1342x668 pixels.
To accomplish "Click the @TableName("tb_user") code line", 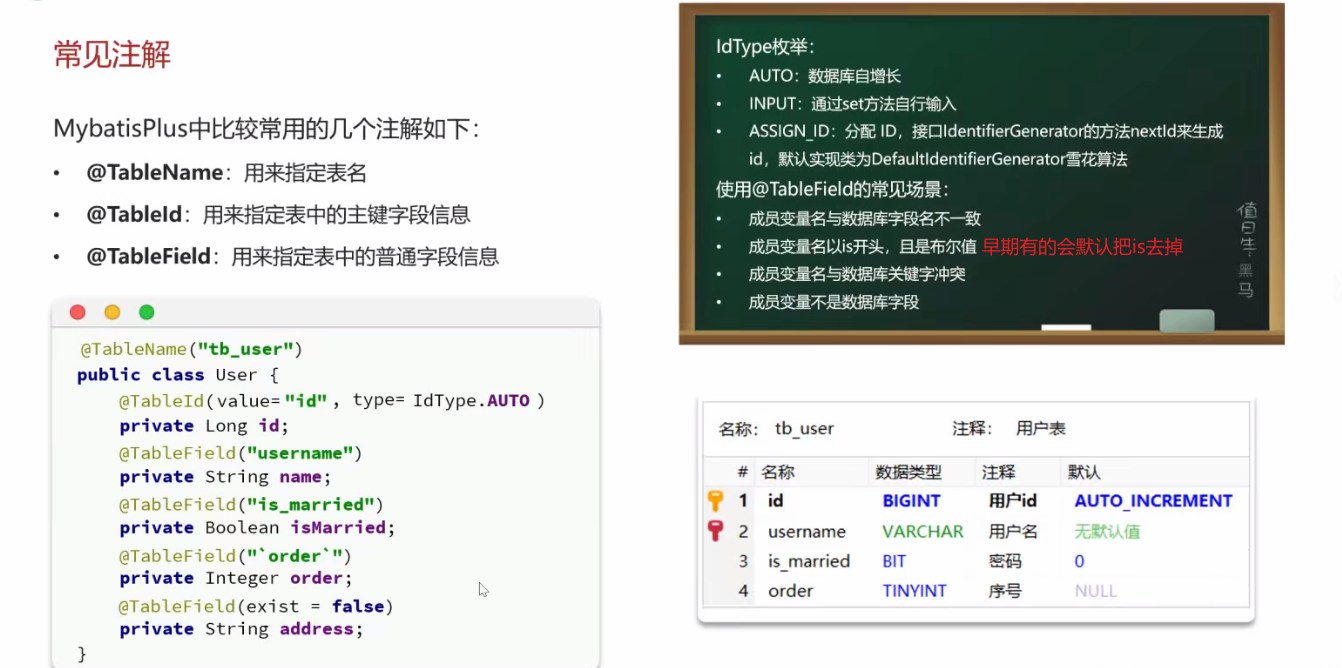I will pyautogui.click(x=191, y=349).
